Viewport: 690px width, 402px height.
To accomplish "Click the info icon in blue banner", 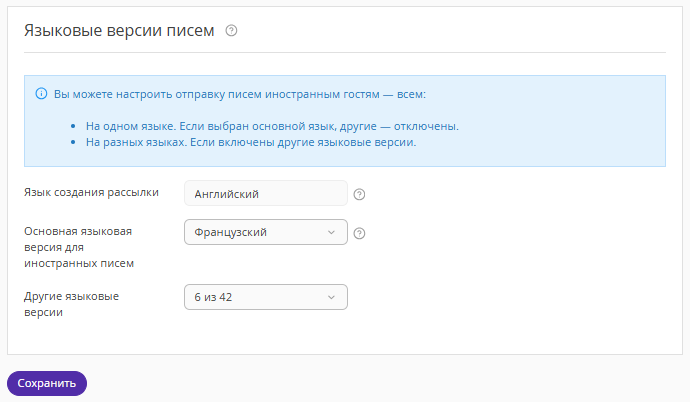I will point(41,94).
